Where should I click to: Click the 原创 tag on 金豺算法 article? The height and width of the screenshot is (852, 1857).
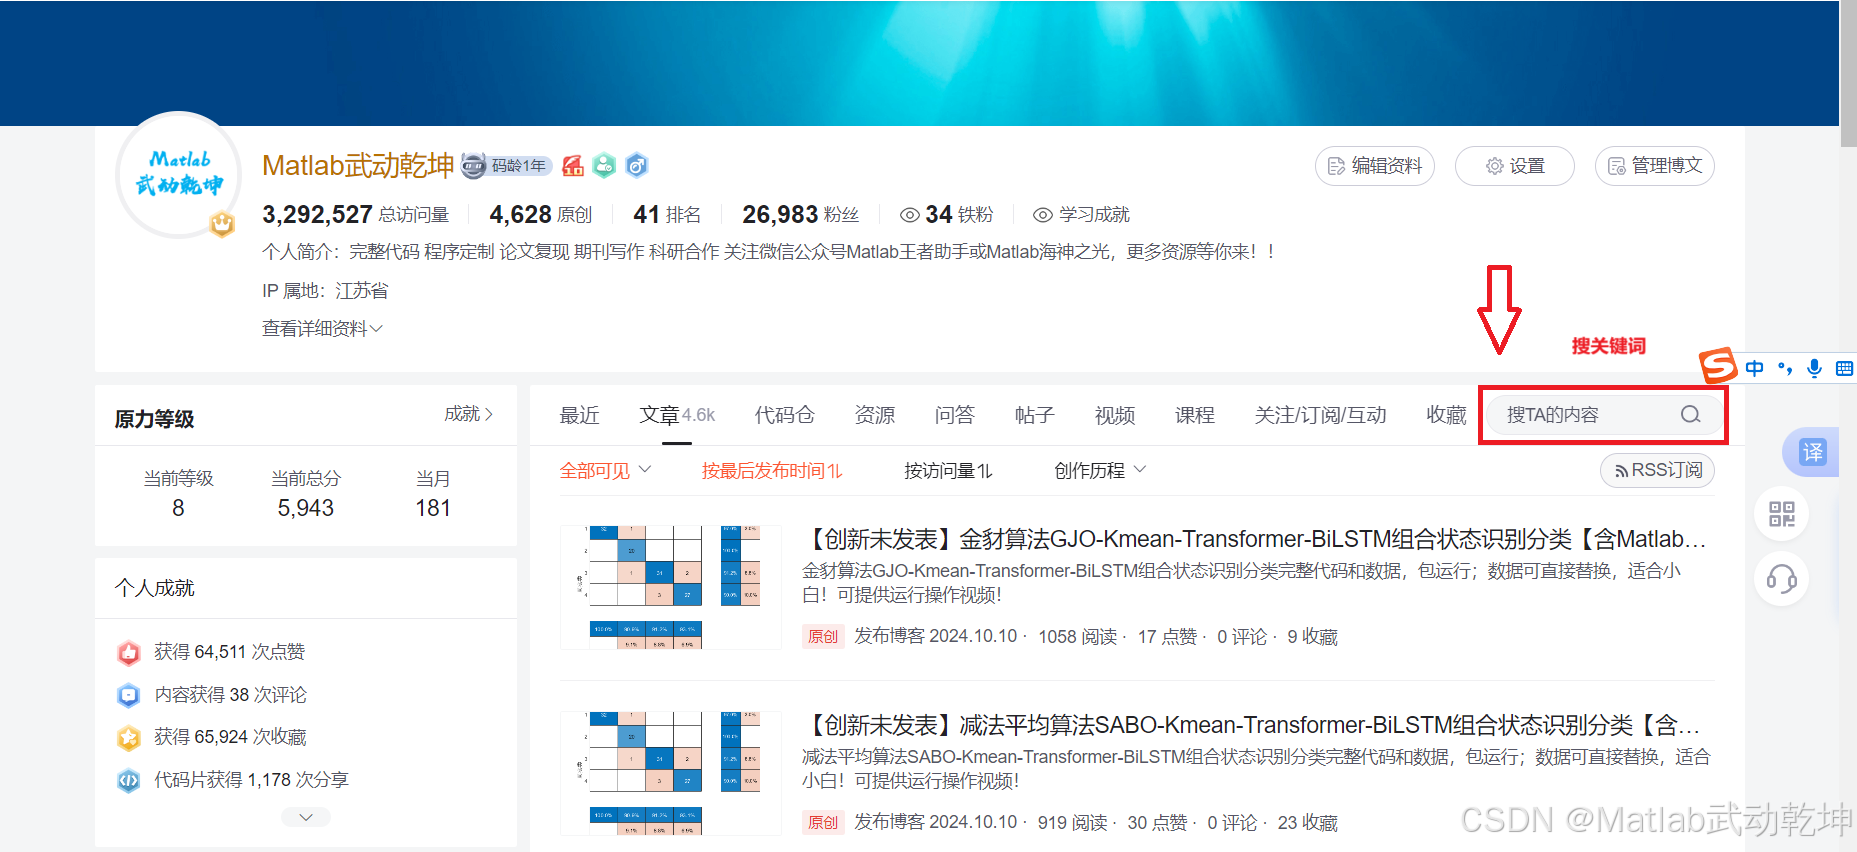tap(823, 637)
